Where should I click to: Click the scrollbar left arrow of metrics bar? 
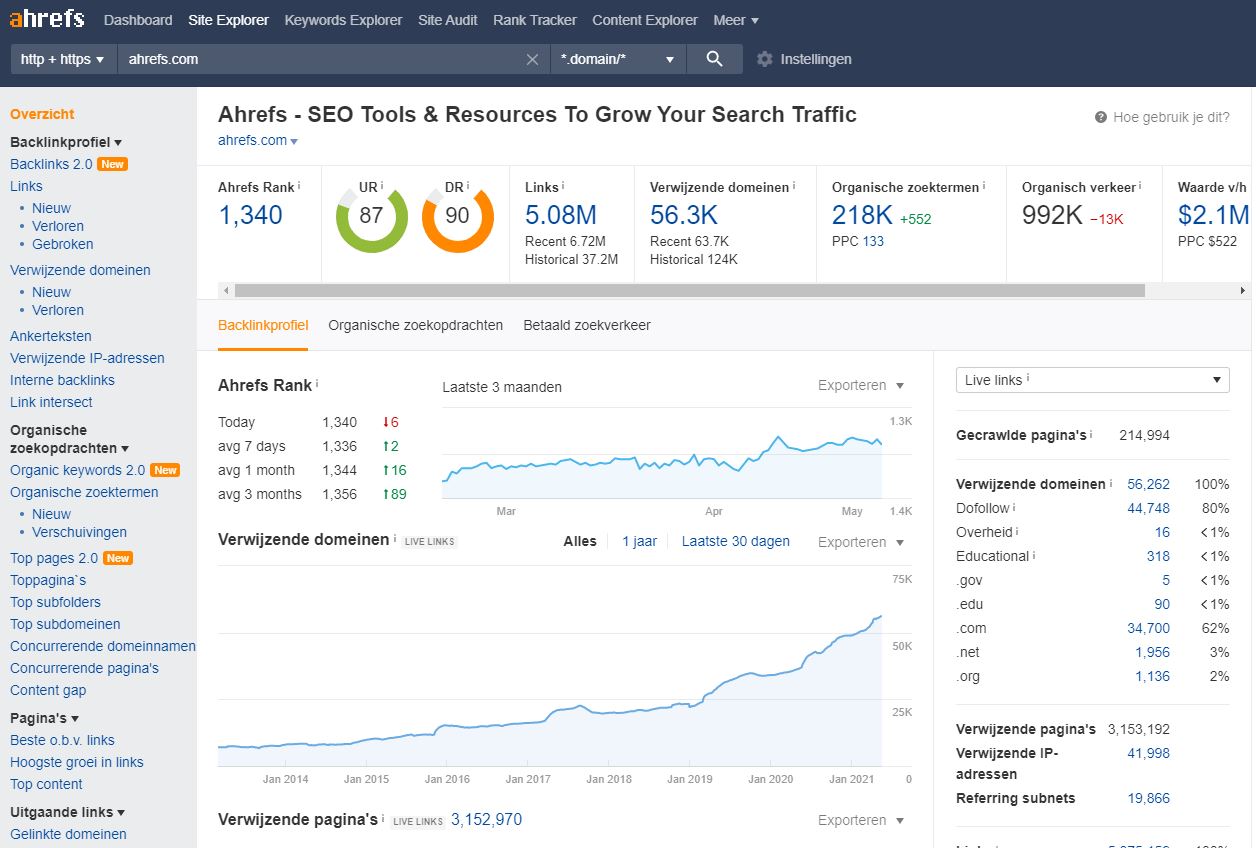pos(226,290)
